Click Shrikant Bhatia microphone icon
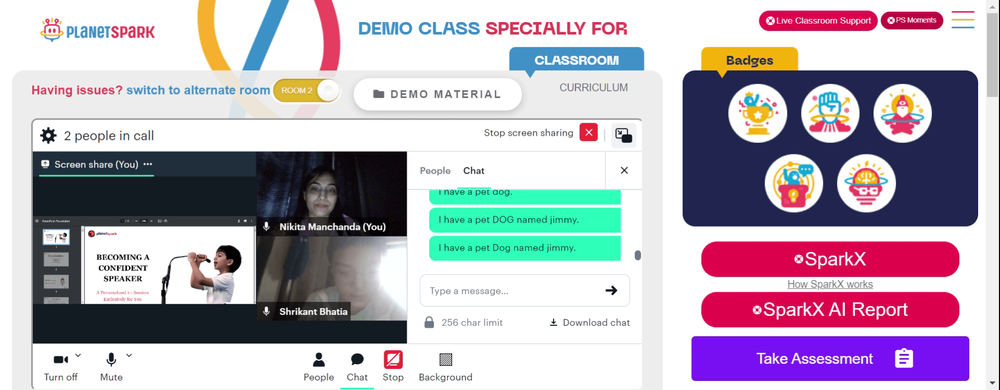This screenshot has width=1000, height=390. 267,312
